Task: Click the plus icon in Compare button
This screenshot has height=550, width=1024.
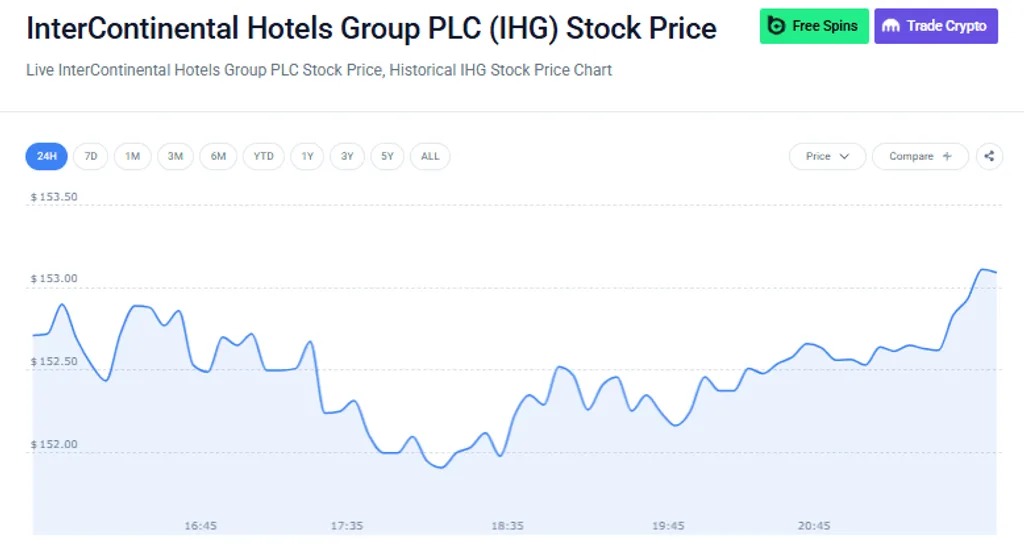Action: pos(947,156)
